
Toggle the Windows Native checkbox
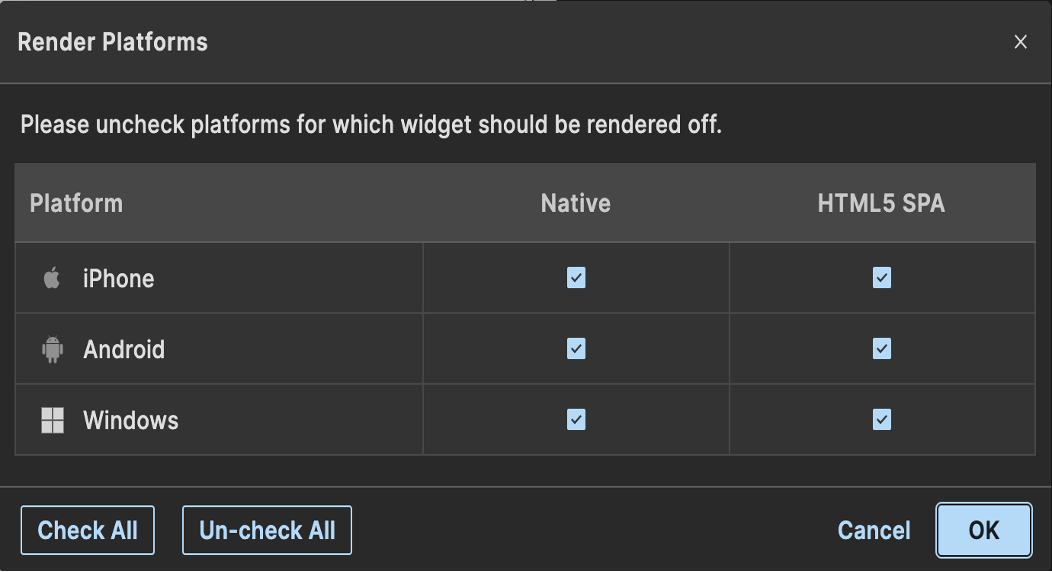[576, 420]
